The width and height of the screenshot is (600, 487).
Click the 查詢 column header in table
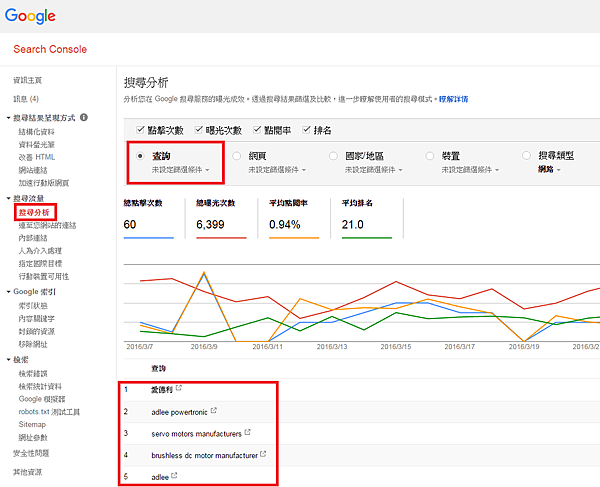158,368
